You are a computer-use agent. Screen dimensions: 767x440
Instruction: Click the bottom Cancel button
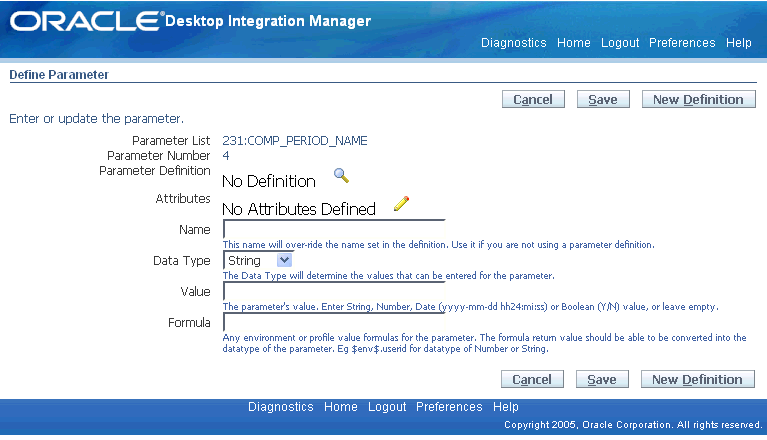532,379
